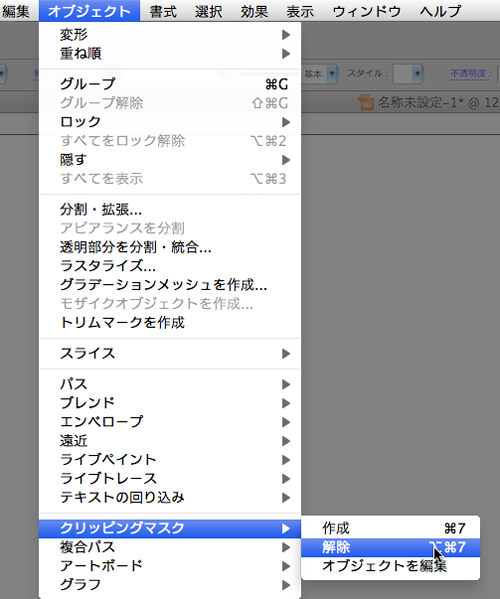The height and width of the screenshot is (599, 500).
Task: Expand the 重ね順 submenu
Action: pyautogui.click(x=170, y=53)
